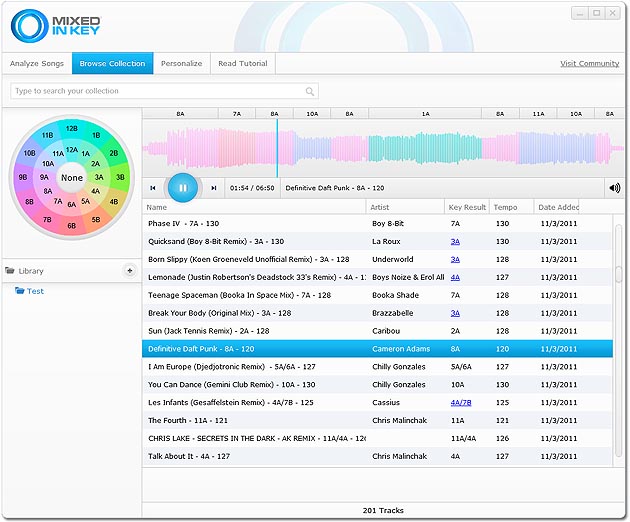This screenshot has width=630, height=522.
Task: Switch to Analyze Songs tab
Action: pyautogui.click(x=37, y=63)
